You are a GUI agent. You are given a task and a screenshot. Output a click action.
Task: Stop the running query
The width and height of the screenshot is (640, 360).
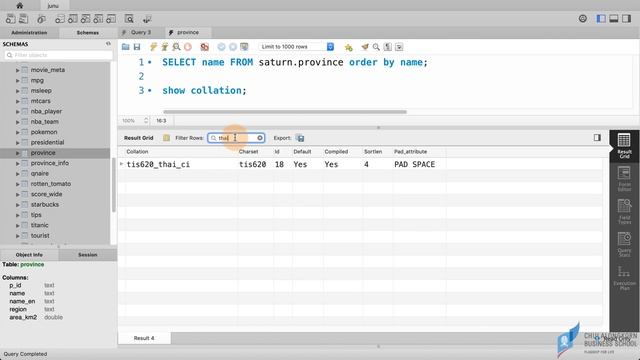[188, 47]
